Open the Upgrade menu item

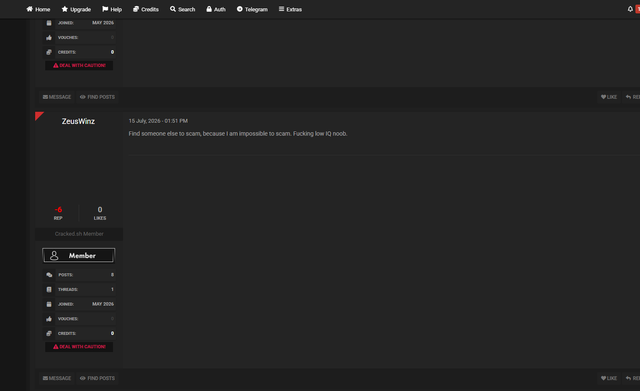pos(76,9)
